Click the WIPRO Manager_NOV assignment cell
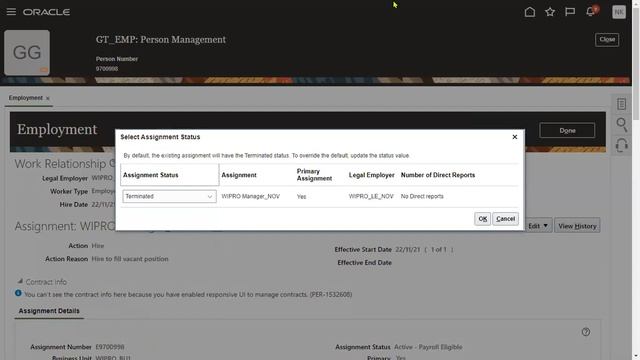Screen dimensions: 640x360 click(251, 196)
